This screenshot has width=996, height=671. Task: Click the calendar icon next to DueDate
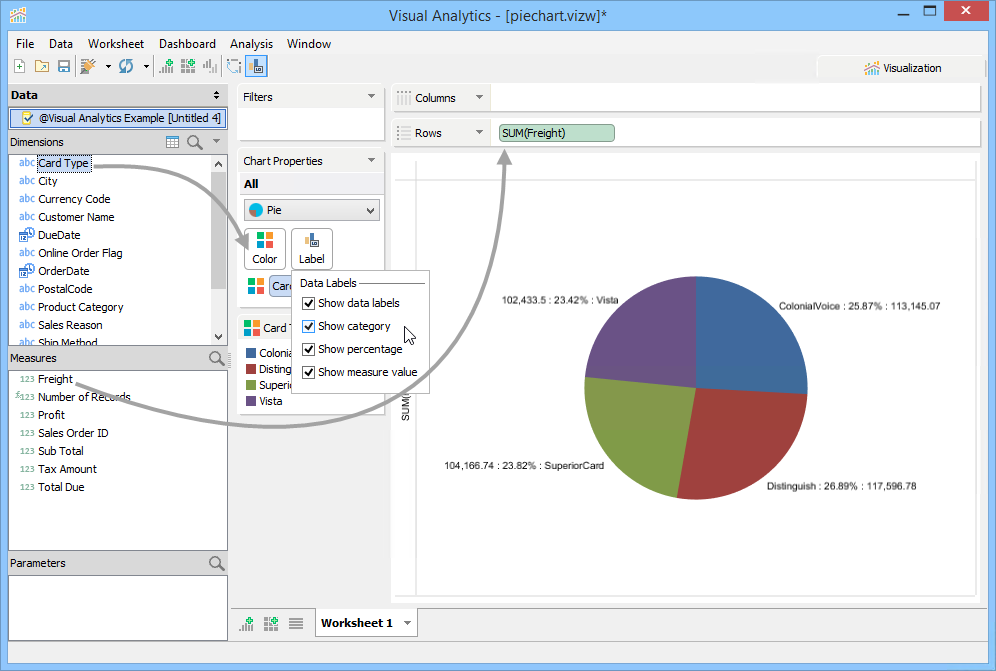coord(27,235)
